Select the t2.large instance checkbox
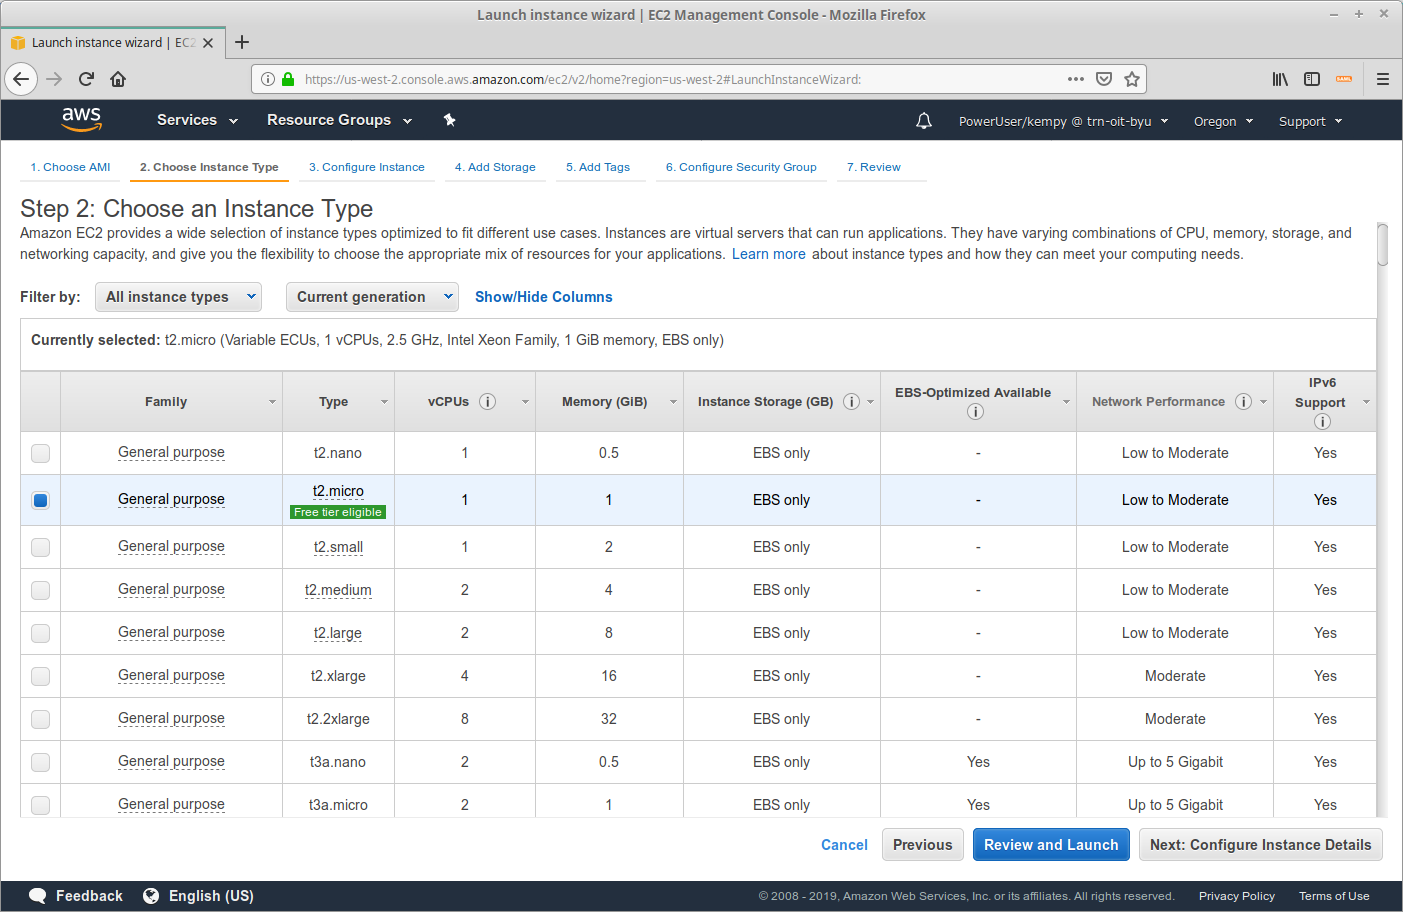Image resolution: width=1403 pixels, height=912 pixels. (x=40, y=633)
